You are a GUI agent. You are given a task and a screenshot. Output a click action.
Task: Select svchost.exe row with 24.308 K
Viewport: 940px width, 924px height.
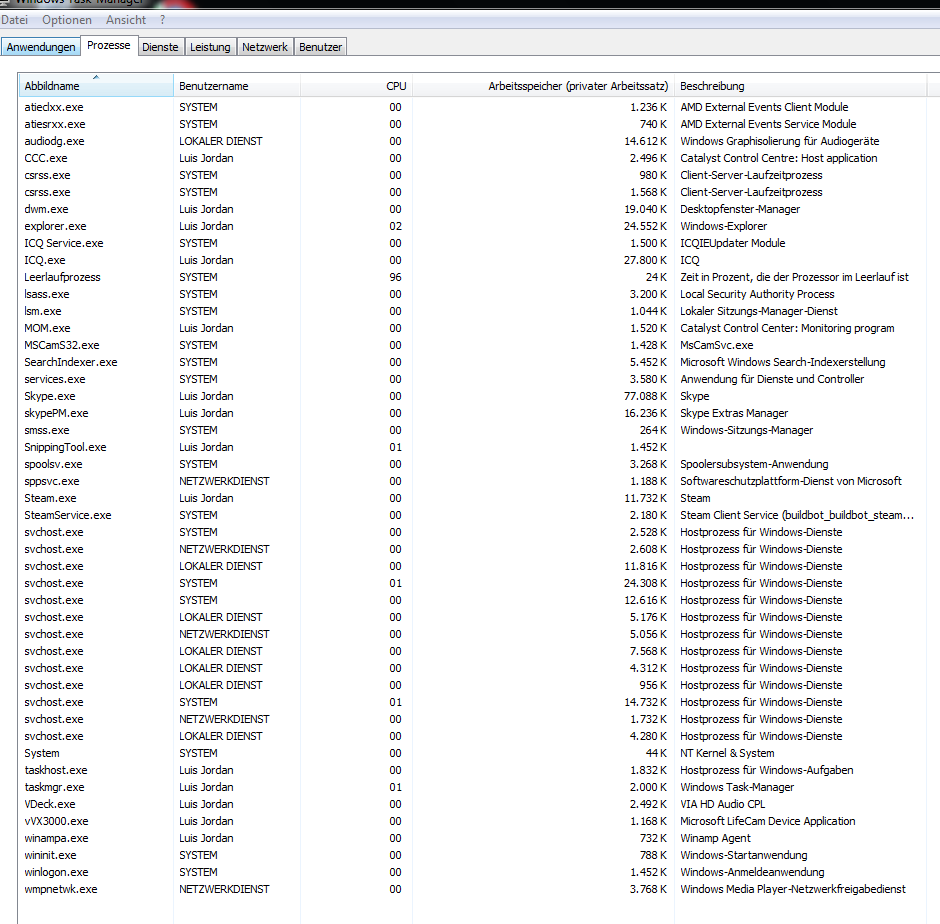pyautogui.click(x=472, y=583)
